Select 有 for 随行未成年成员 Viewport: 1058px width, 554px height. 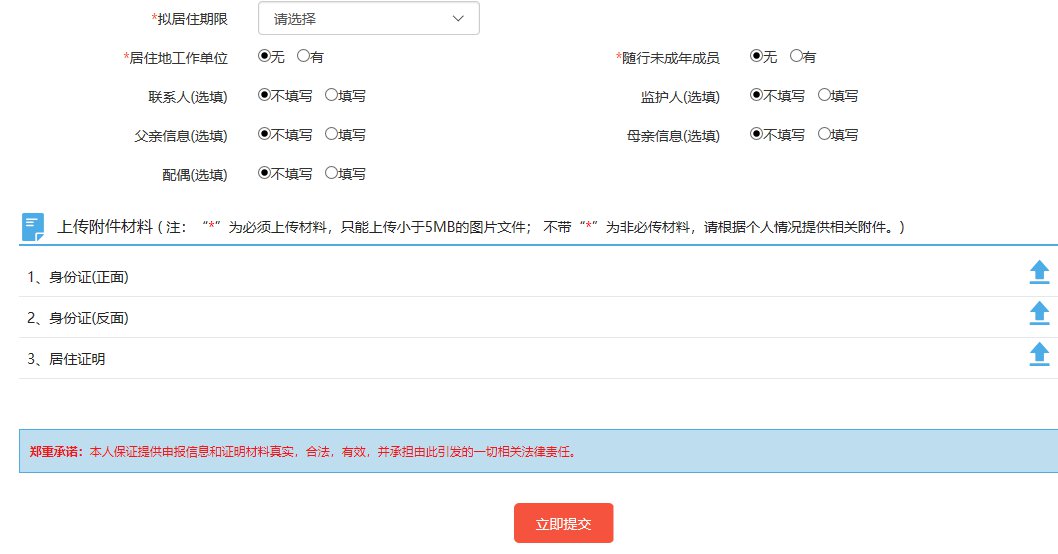(796, 57)
